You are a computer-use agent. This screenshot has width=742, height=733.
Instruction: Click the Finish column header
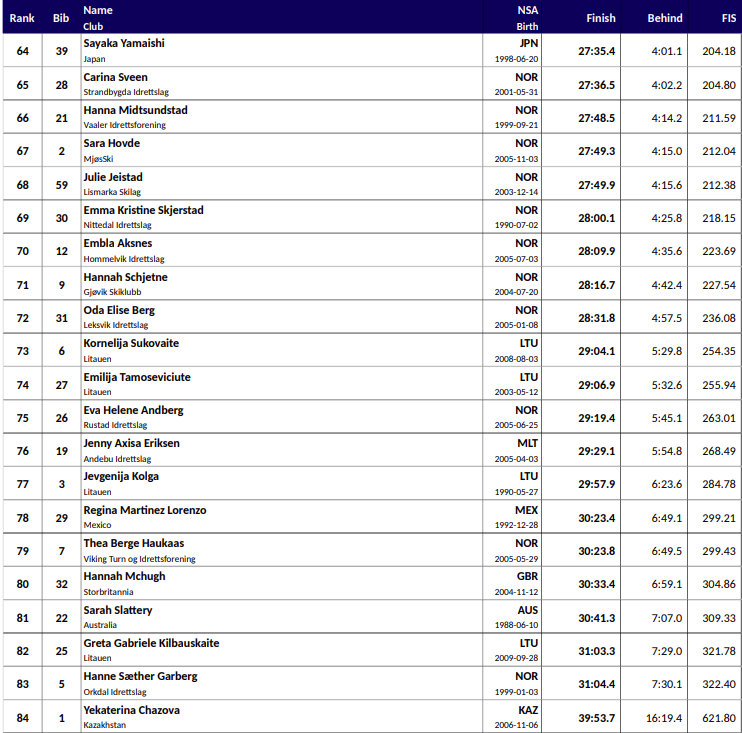click(600, 18)
